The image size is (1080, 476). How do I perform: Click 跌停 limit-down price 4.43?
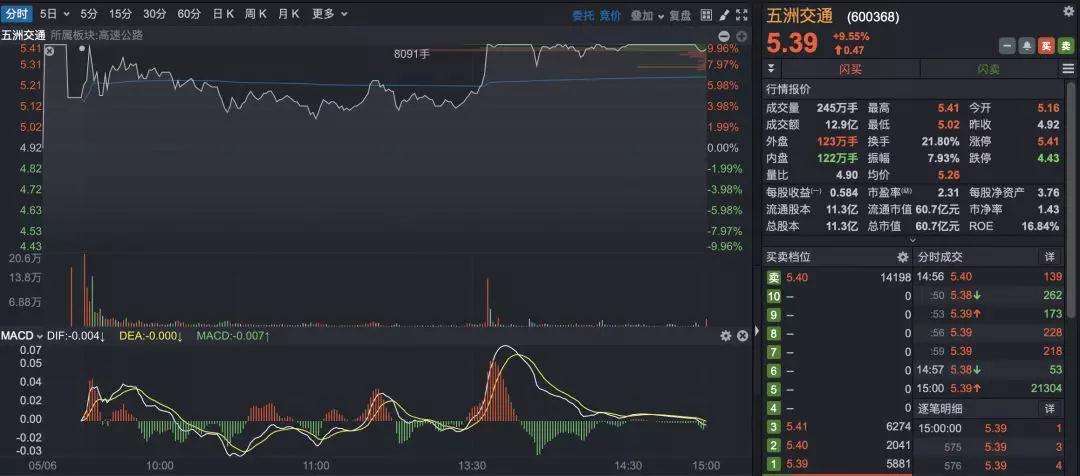coord(1048,158)
